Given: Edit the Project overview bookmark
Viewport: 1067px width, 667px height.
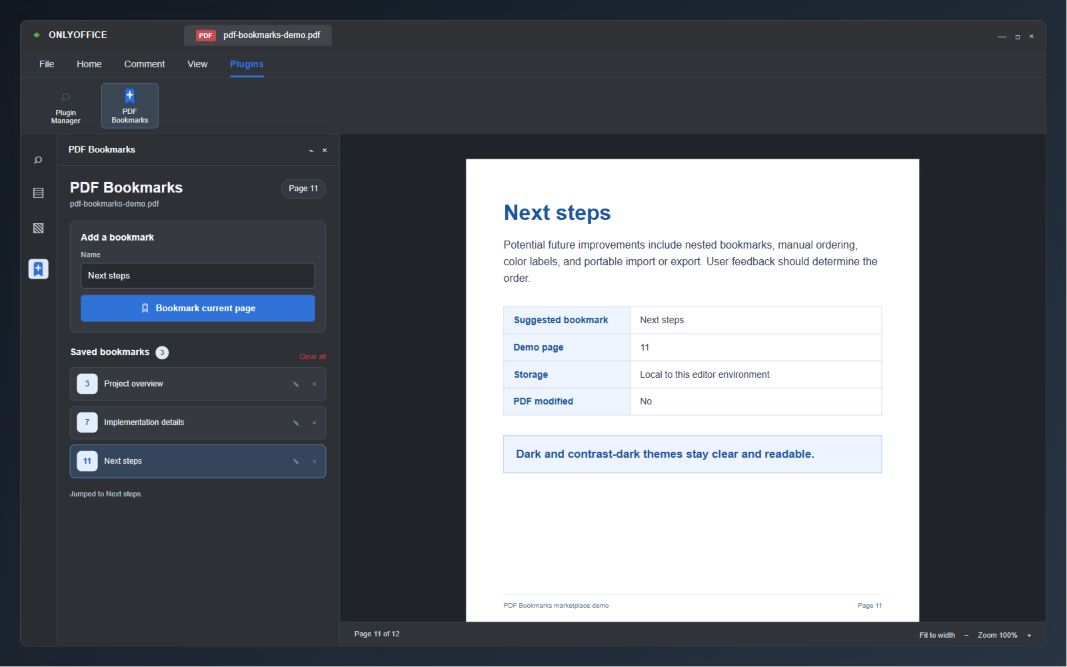Looking at the screenshot, I should pyautogui.click(x=296, y=385).
